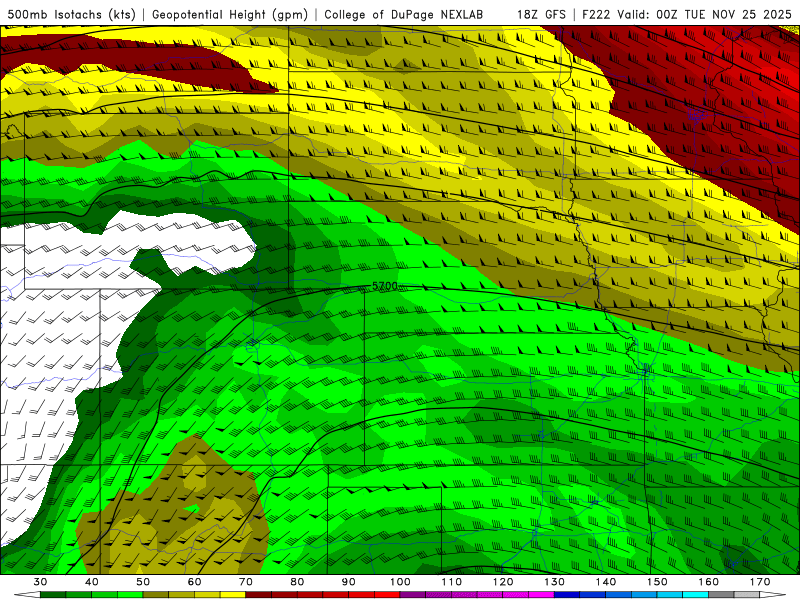Screen dimensions: 800x600
Task: Click the '120' value on the color scale
Action: (x=503, y=582)
